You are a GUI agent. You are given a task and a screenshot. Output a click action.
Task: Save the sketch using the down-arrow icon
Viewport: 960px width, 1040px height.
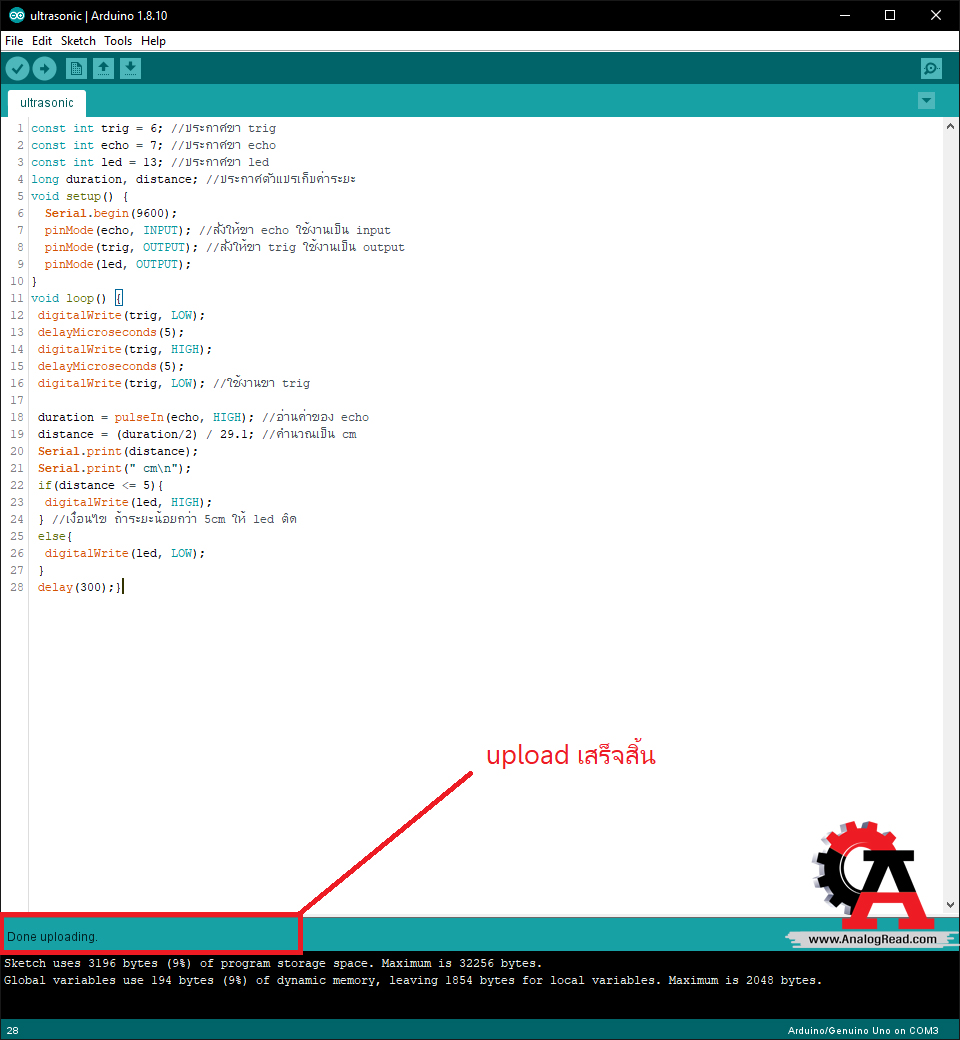[x=131, y=68]
